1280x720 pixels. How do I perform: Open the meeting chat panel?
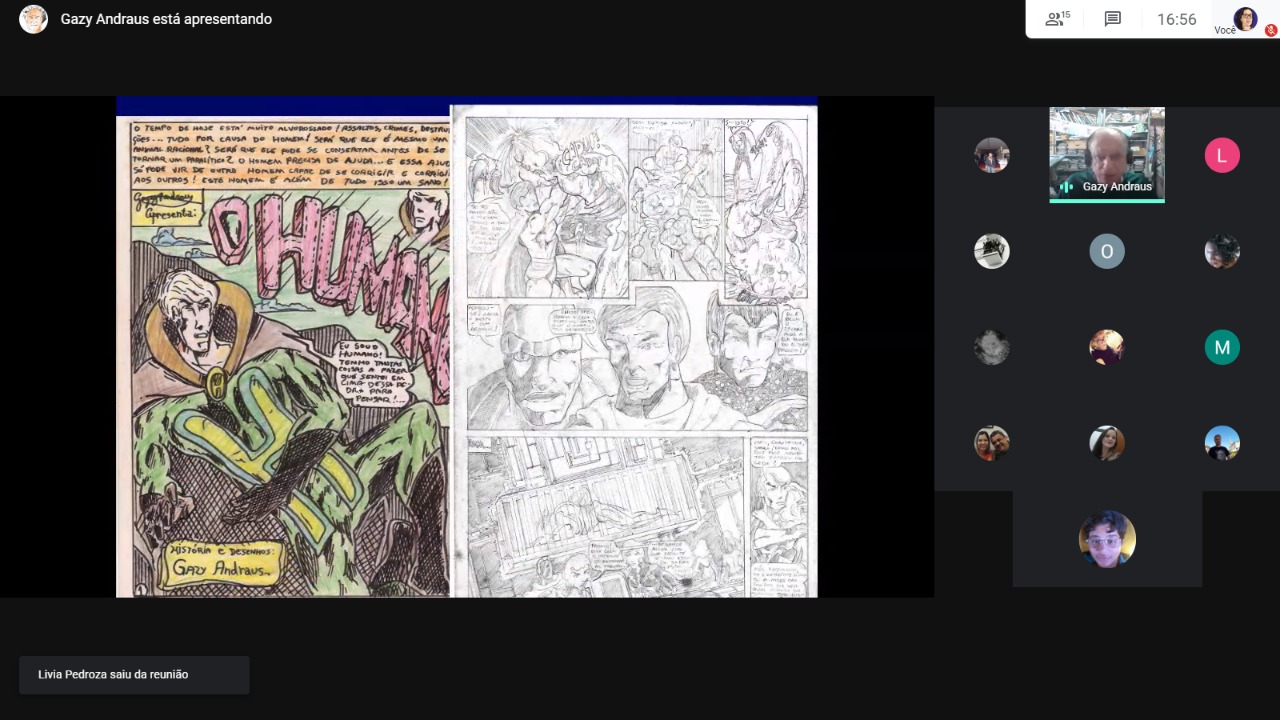(1113, 19)
